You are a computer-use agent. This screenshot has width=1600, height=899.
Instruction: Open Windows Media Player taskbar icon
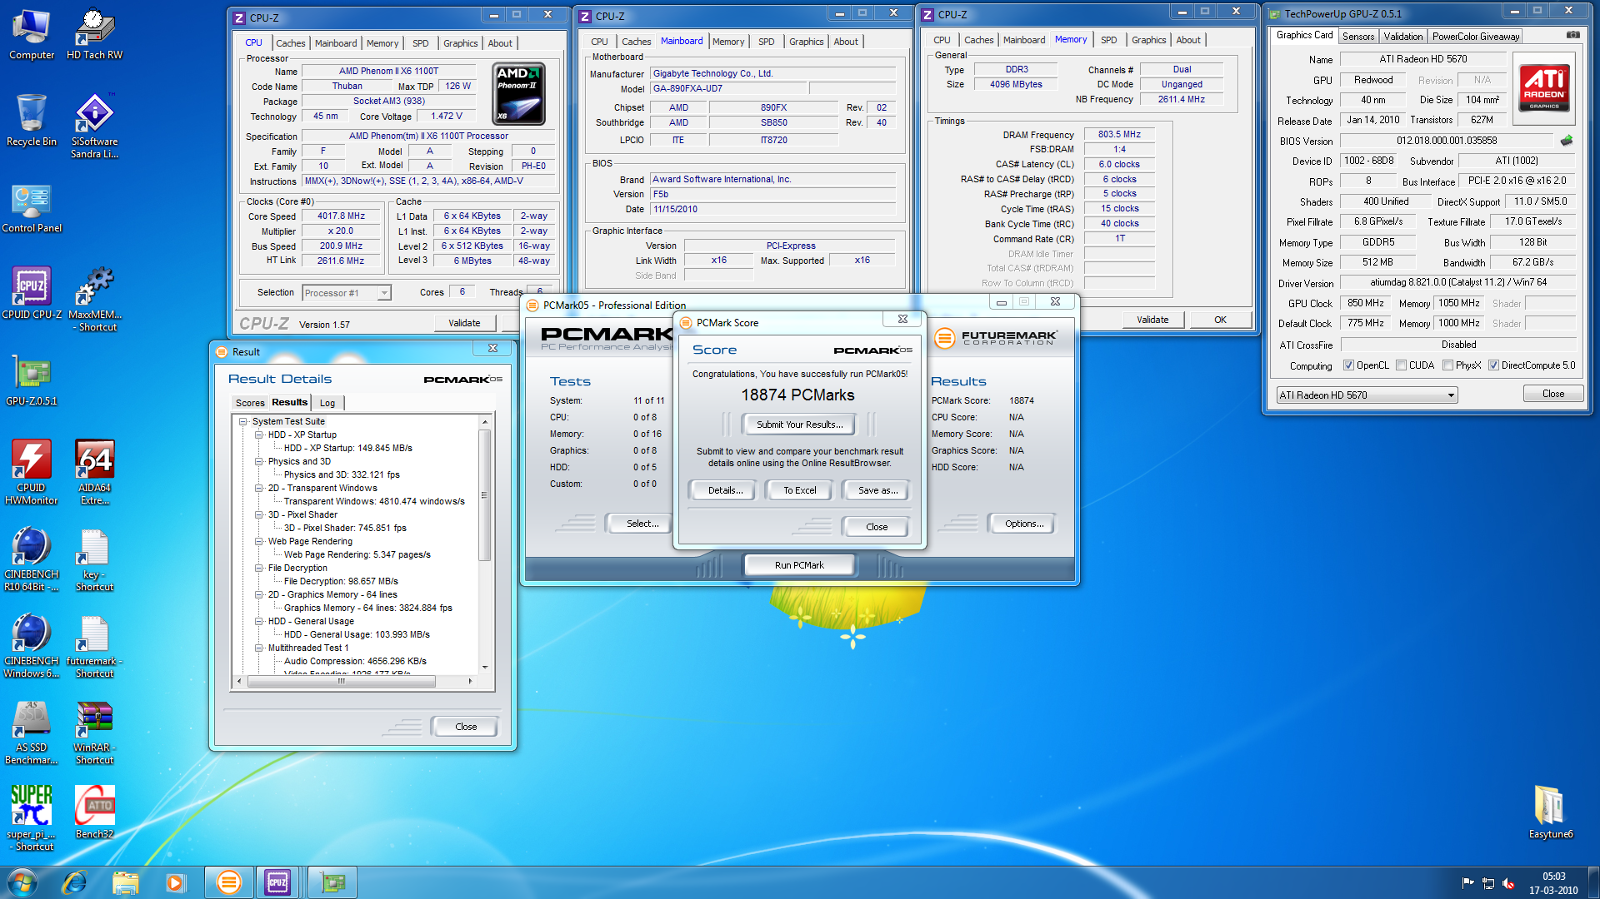click(x=175, y=882)
